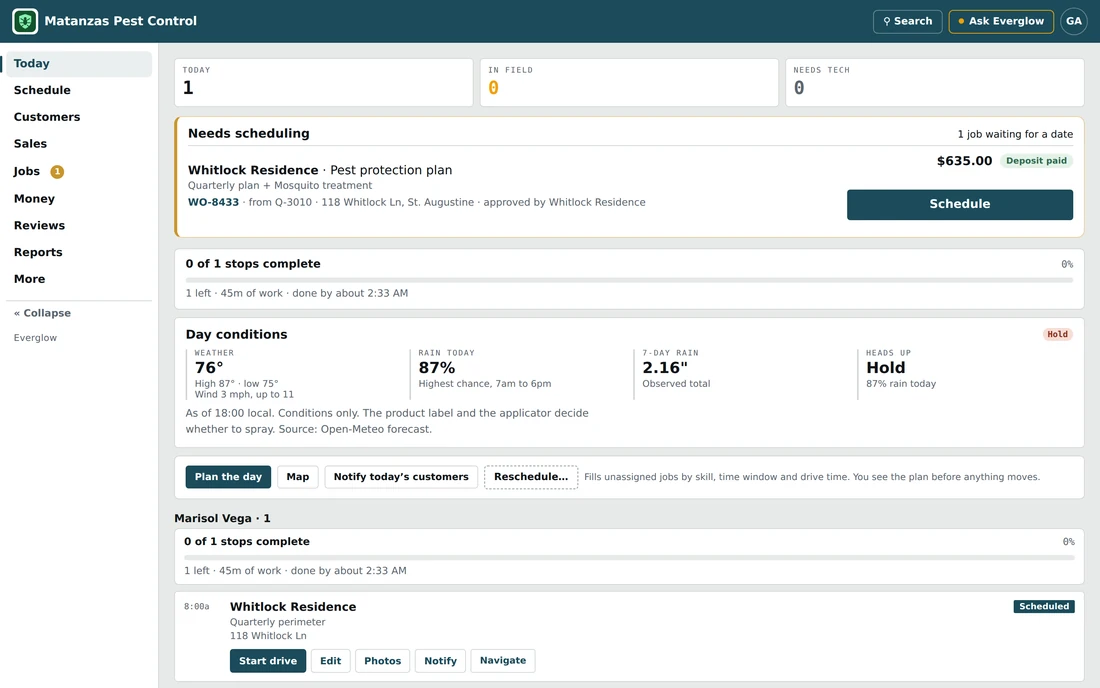Open the Reports section

78,252
